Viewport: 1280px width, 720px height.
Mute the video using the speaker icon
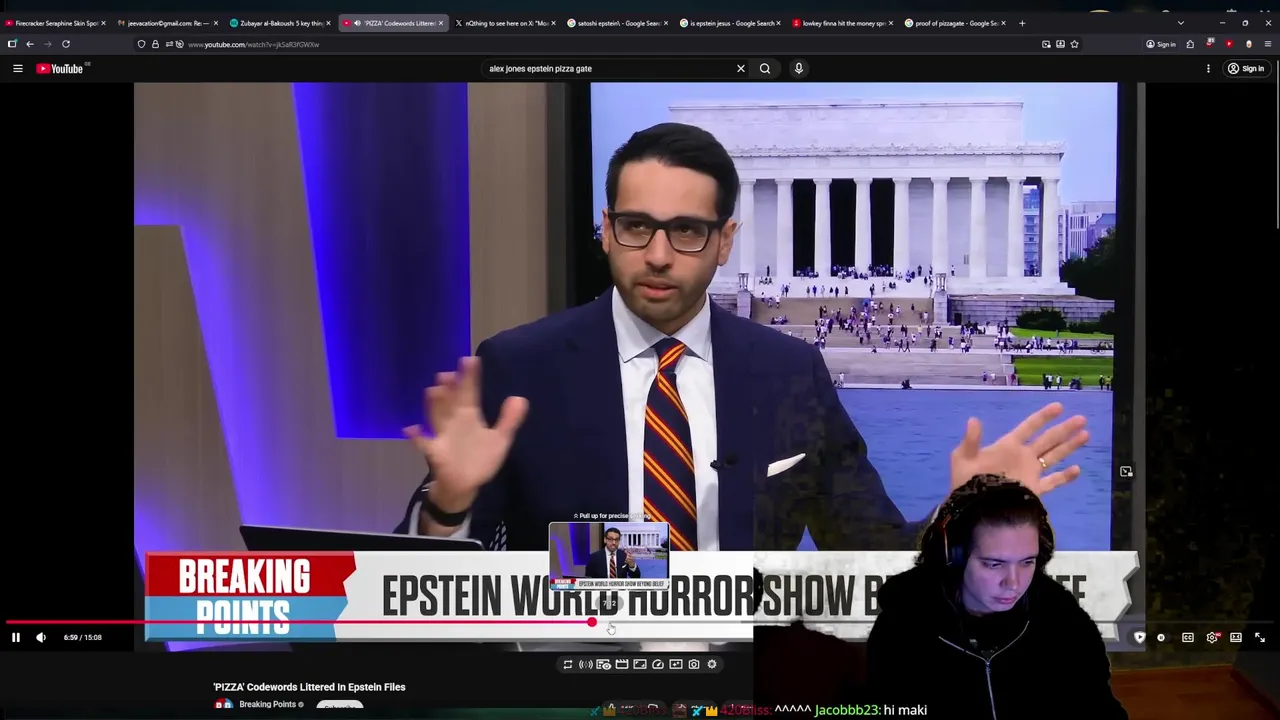click(41, 637)
